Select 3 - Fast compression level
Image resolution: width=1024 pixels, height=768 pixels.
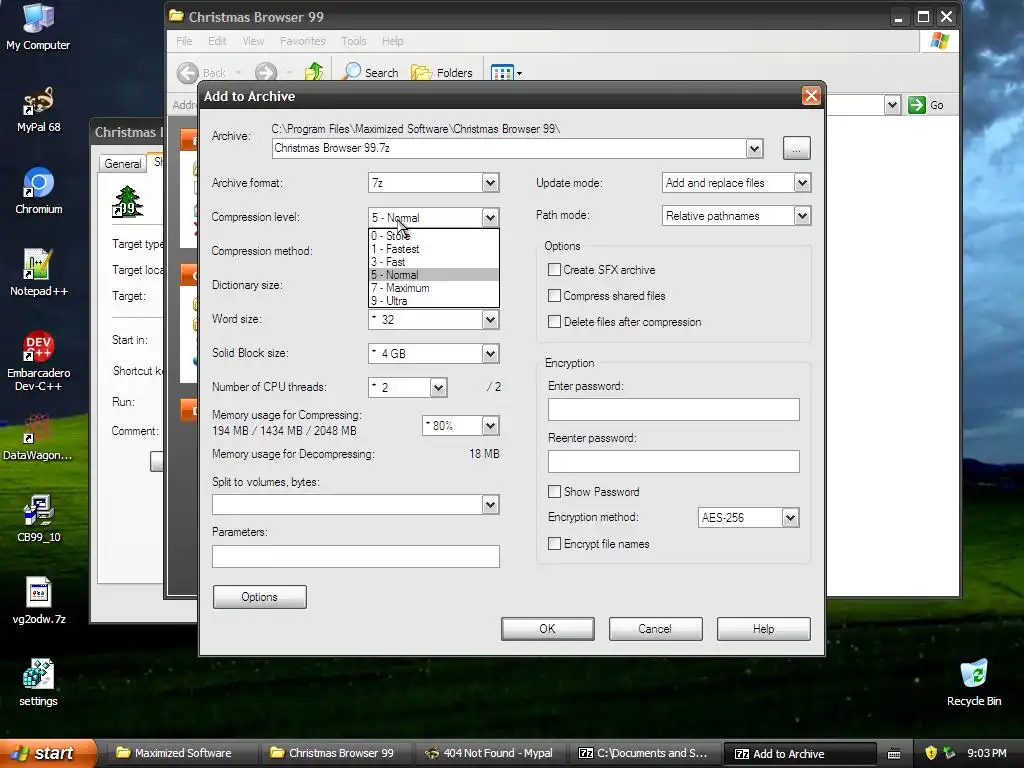(434, 262)
